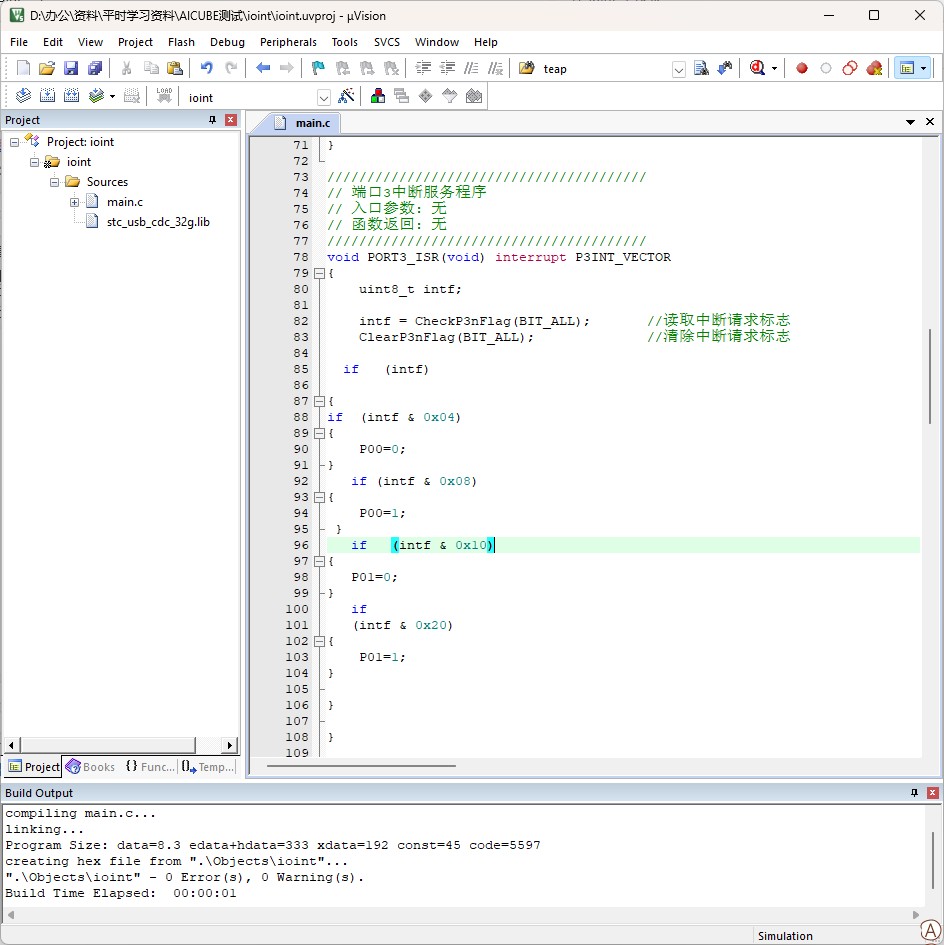Click the editor horizontal scrollbar
The height and width of the screenshot is (945, 944).
point(361,766)
